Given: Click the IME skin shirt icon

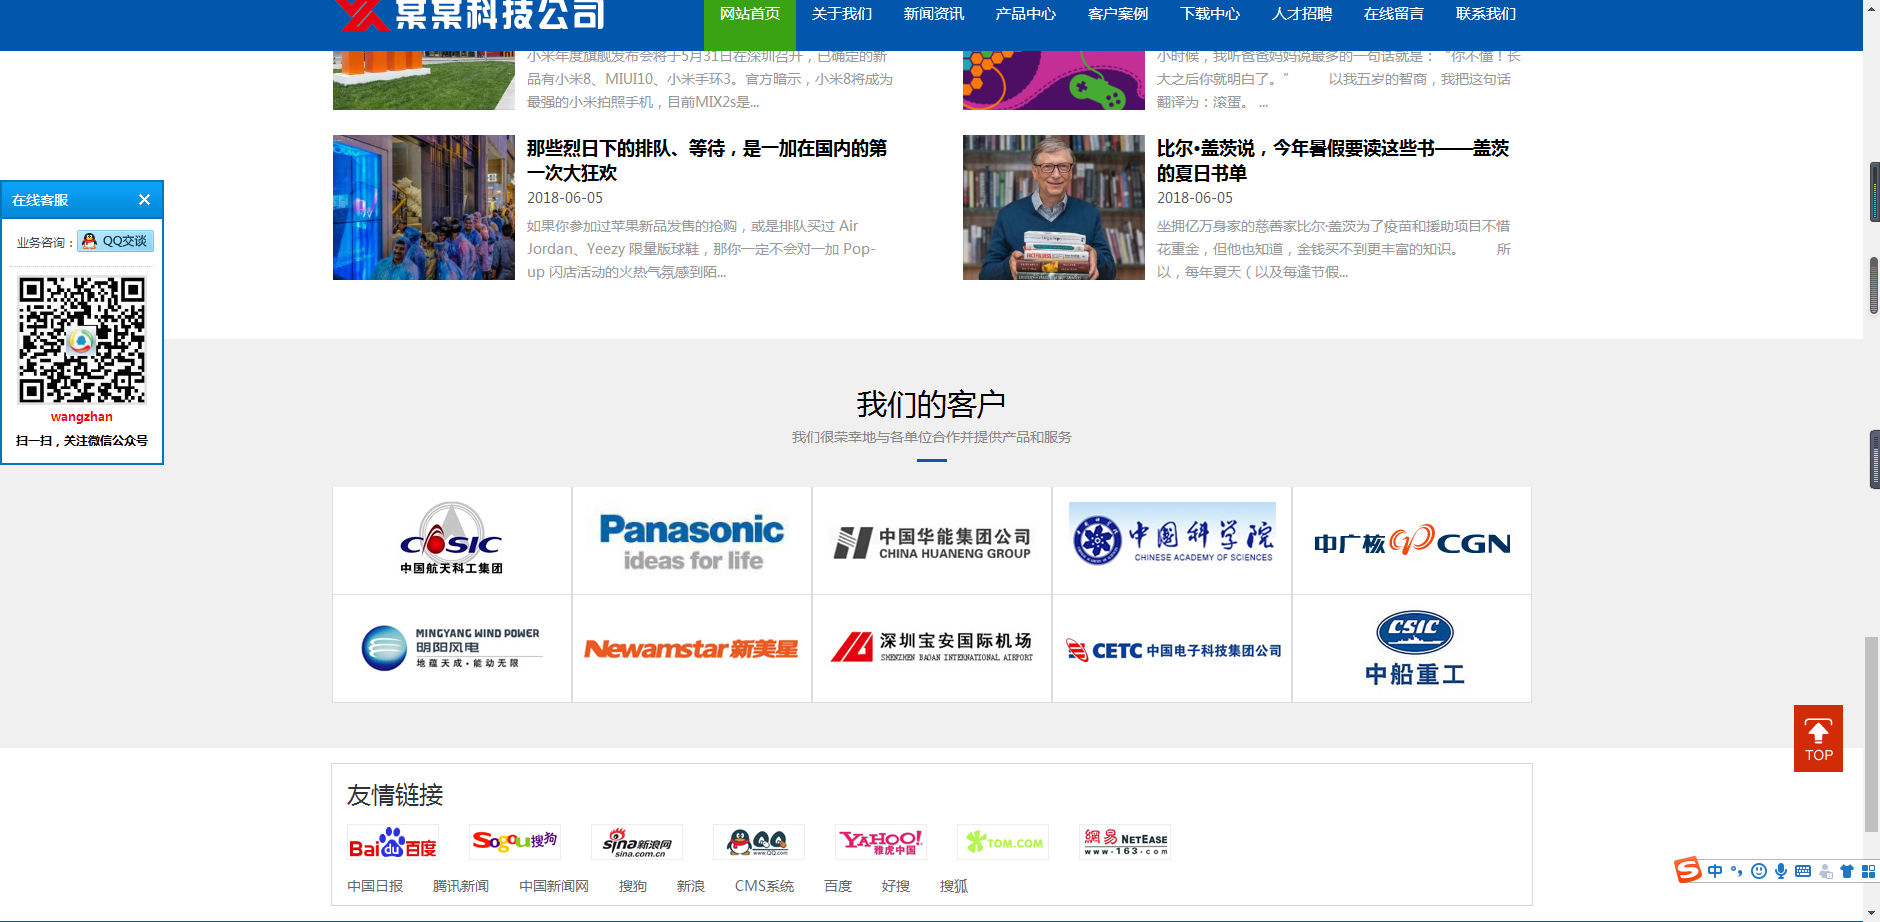Looking at the screenshot, I should click(x=1847, y=871).
